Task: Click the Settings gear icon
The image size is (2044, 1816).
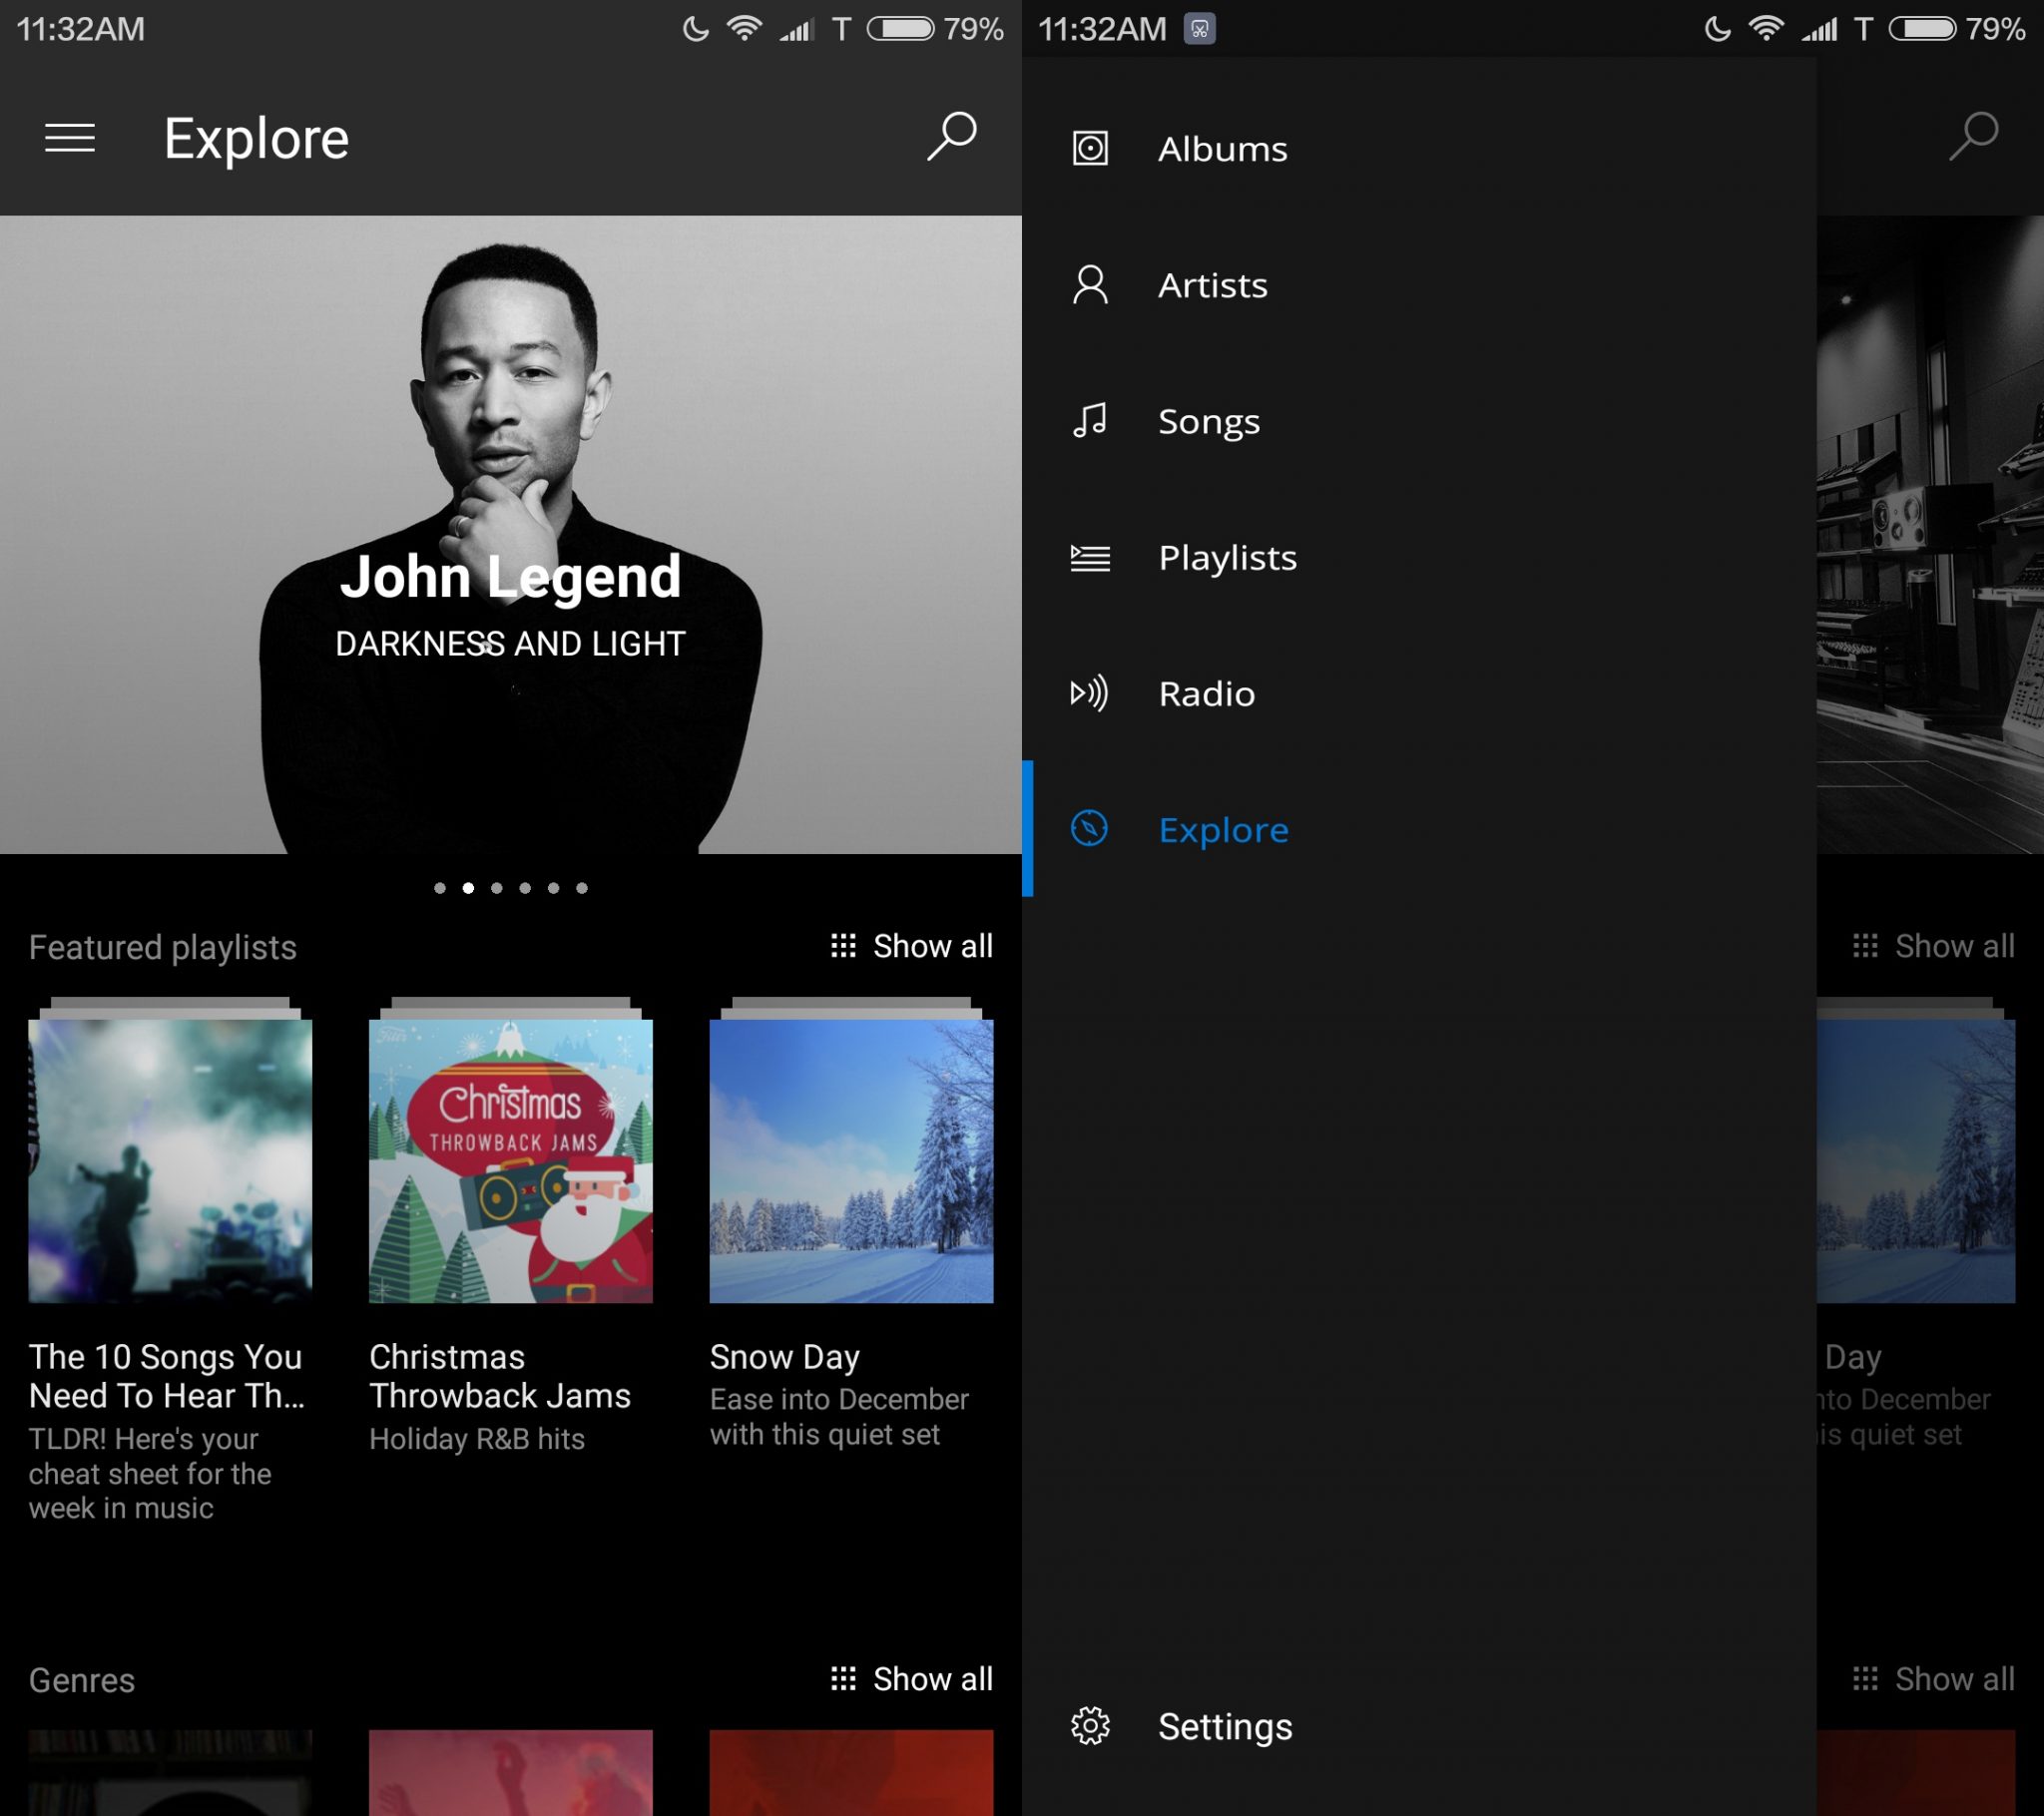Action: [1090, 1726]
